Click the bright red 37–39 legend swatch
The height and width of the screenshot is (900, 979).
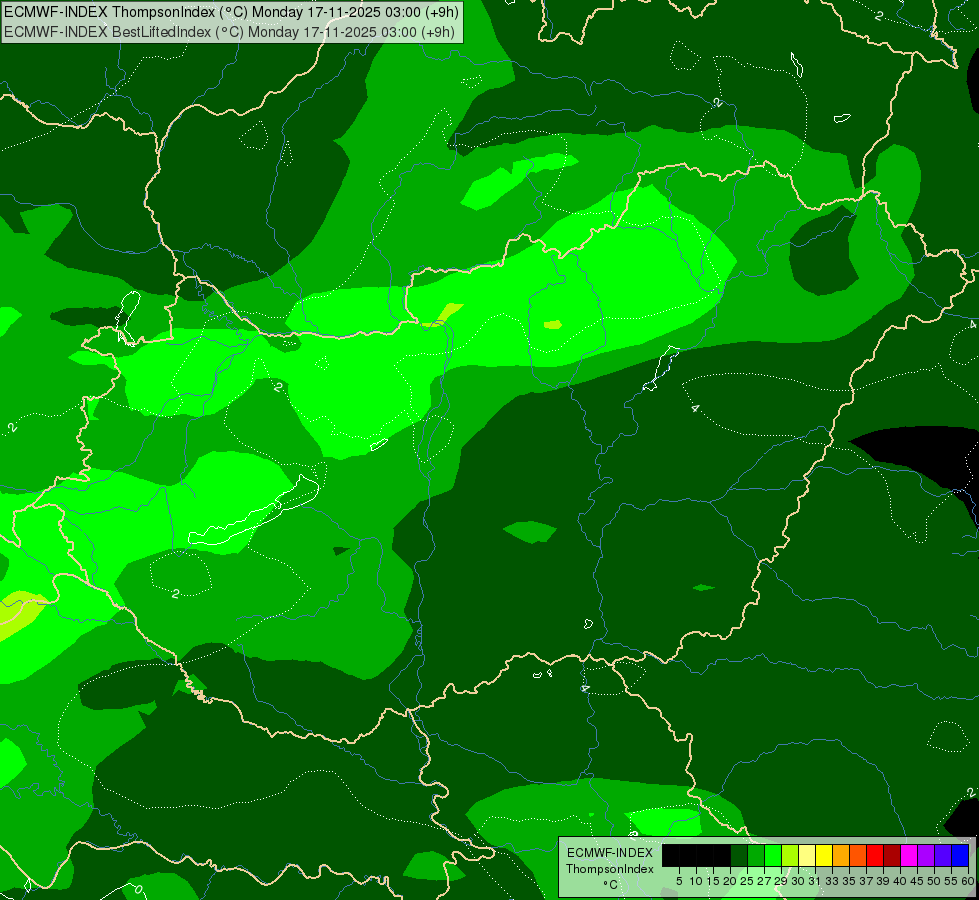click(875, 855)
